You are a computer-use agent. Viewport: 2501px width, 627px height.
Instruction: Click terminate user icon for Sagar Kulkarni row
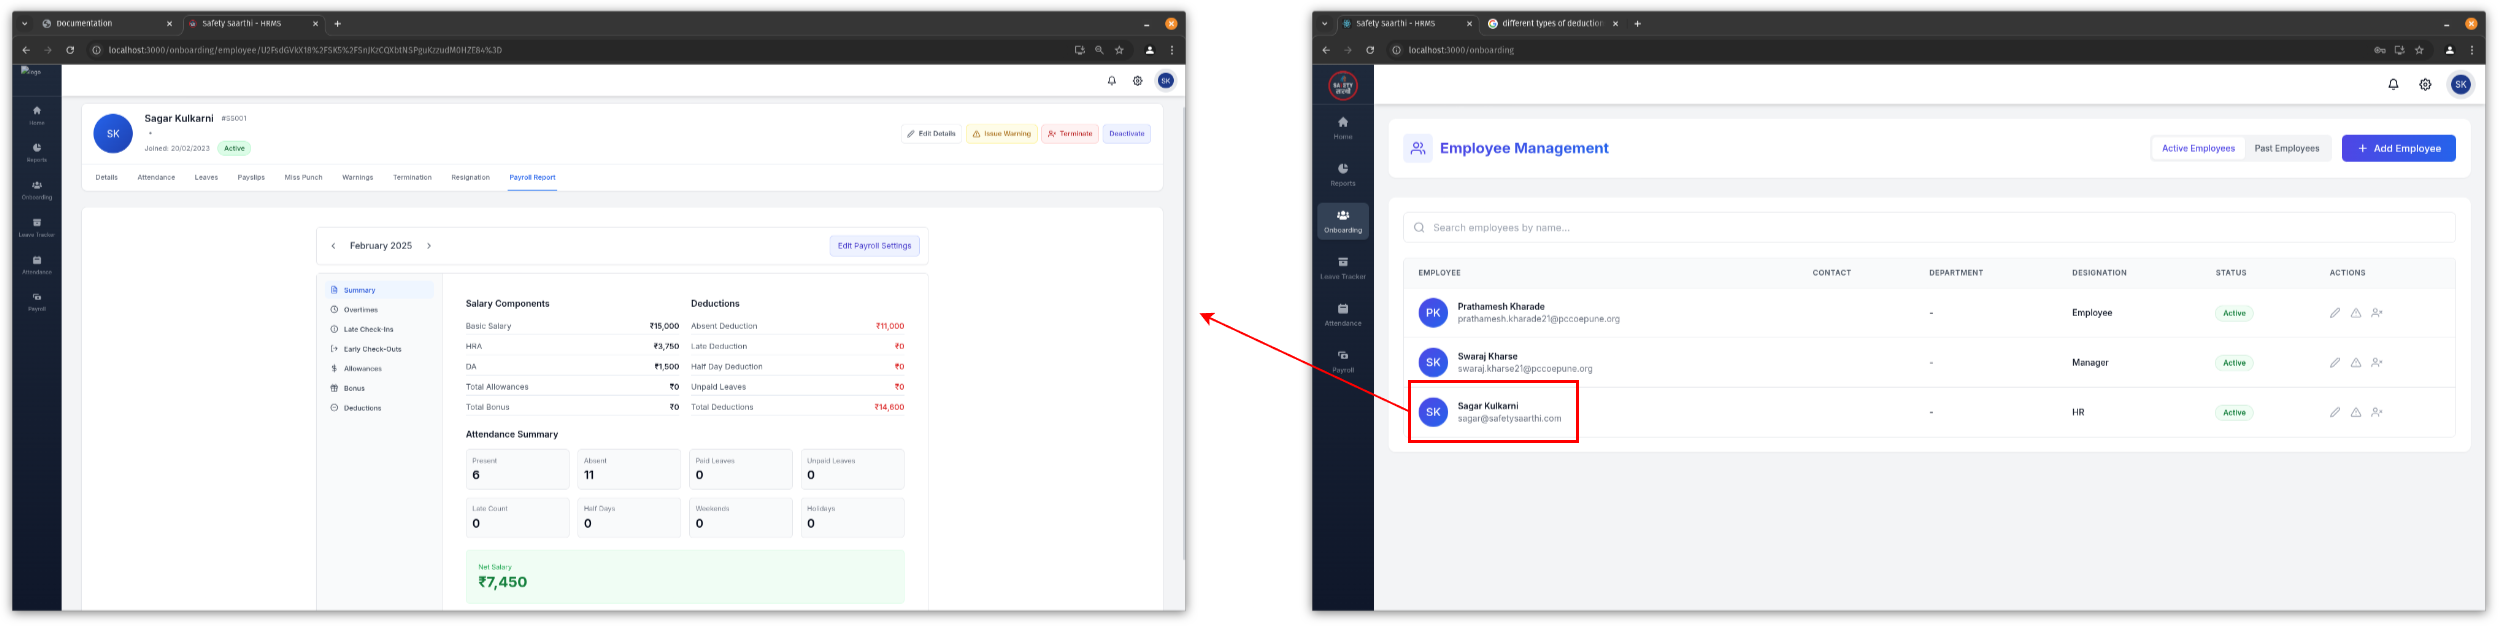(x=2376, y=412)
